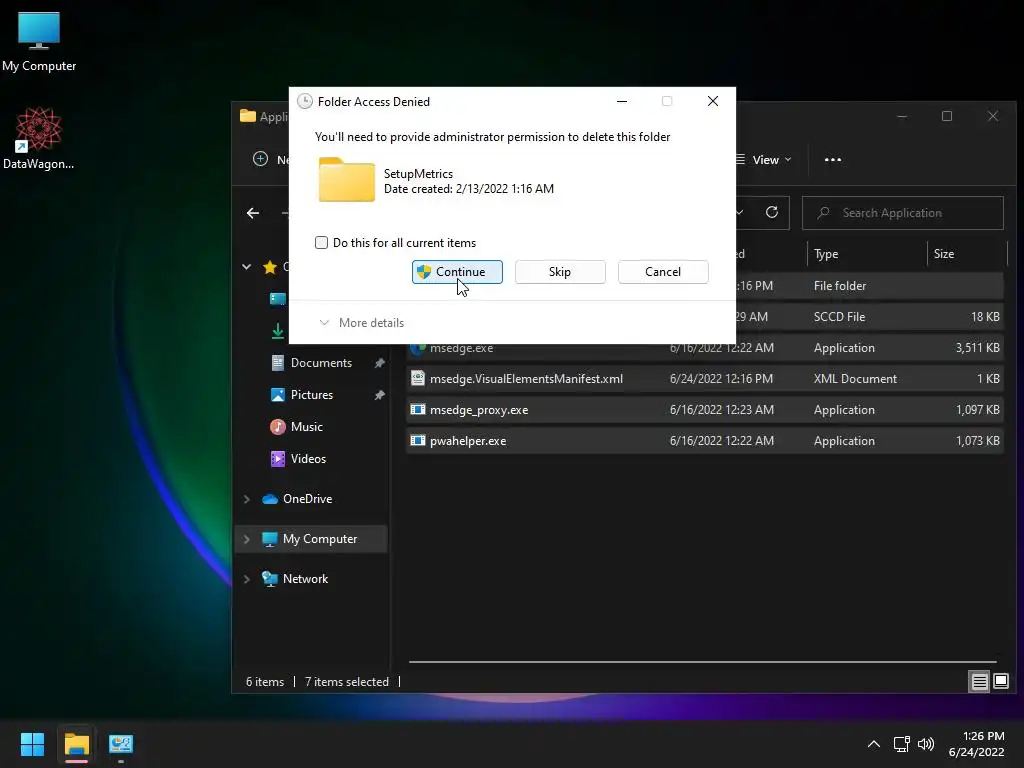Open address bar history dropdown arrow

click(740, 212)
